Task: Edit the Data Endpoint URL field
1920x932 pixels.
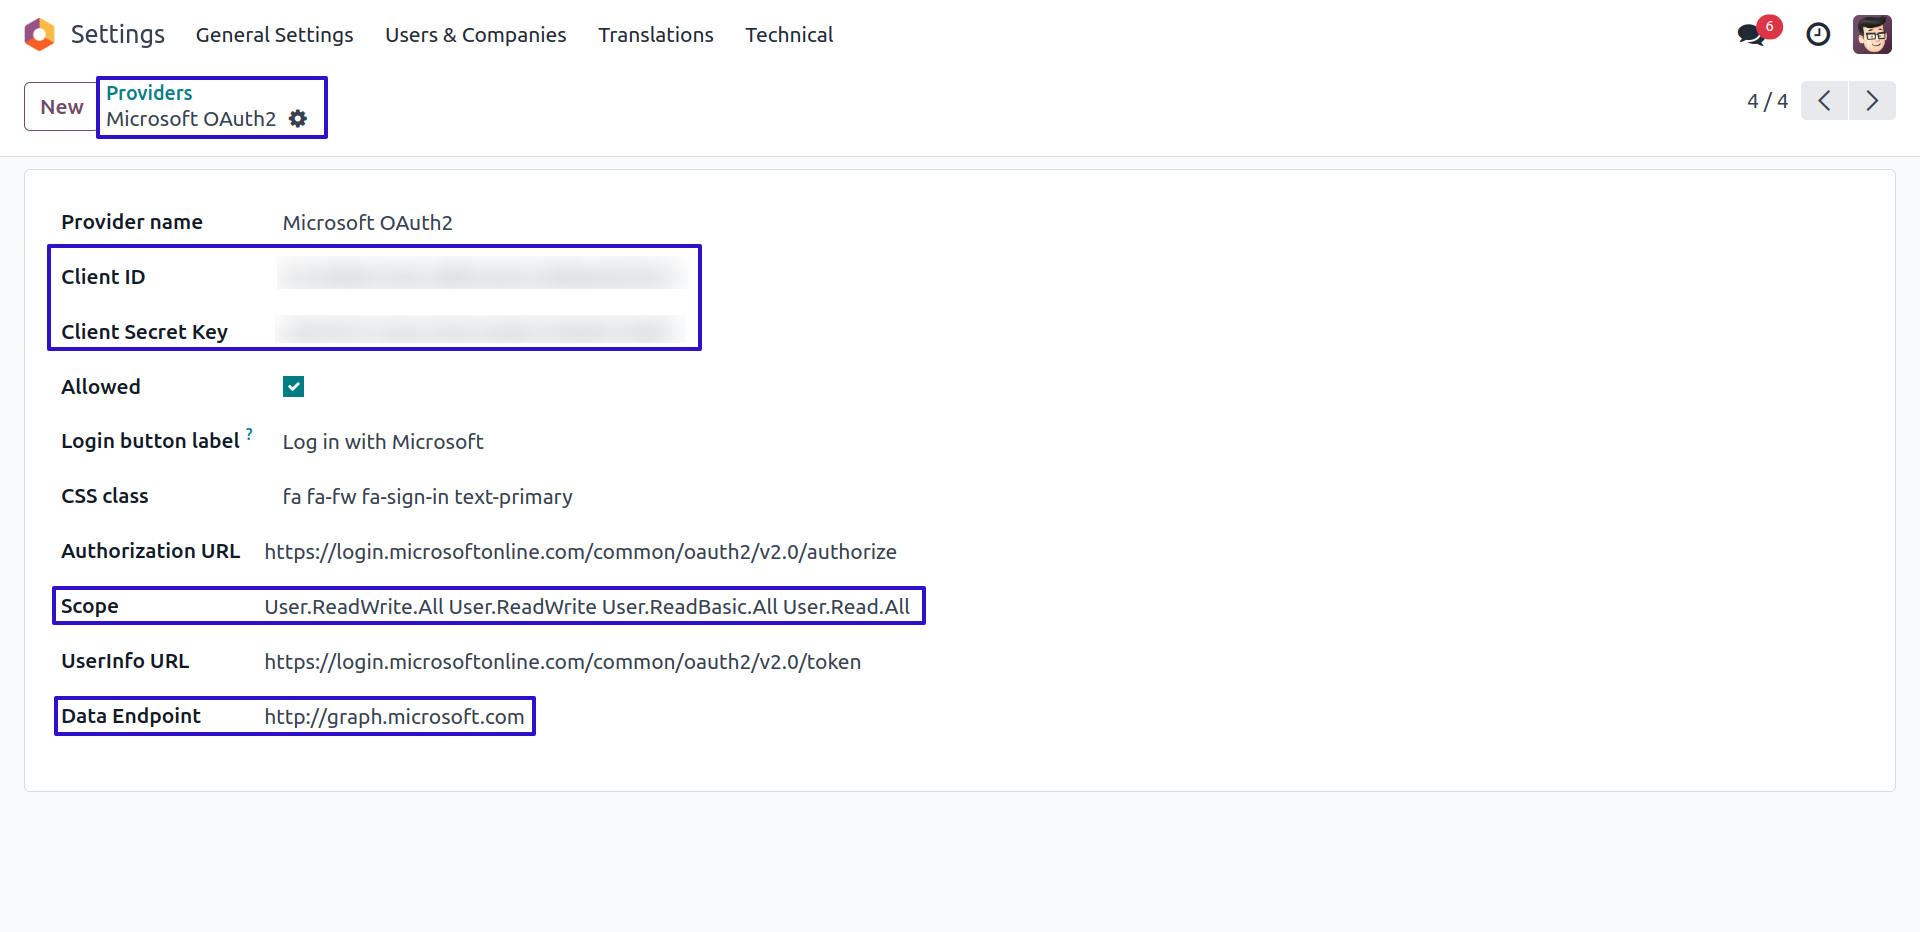Action: (x=394, y=717)
